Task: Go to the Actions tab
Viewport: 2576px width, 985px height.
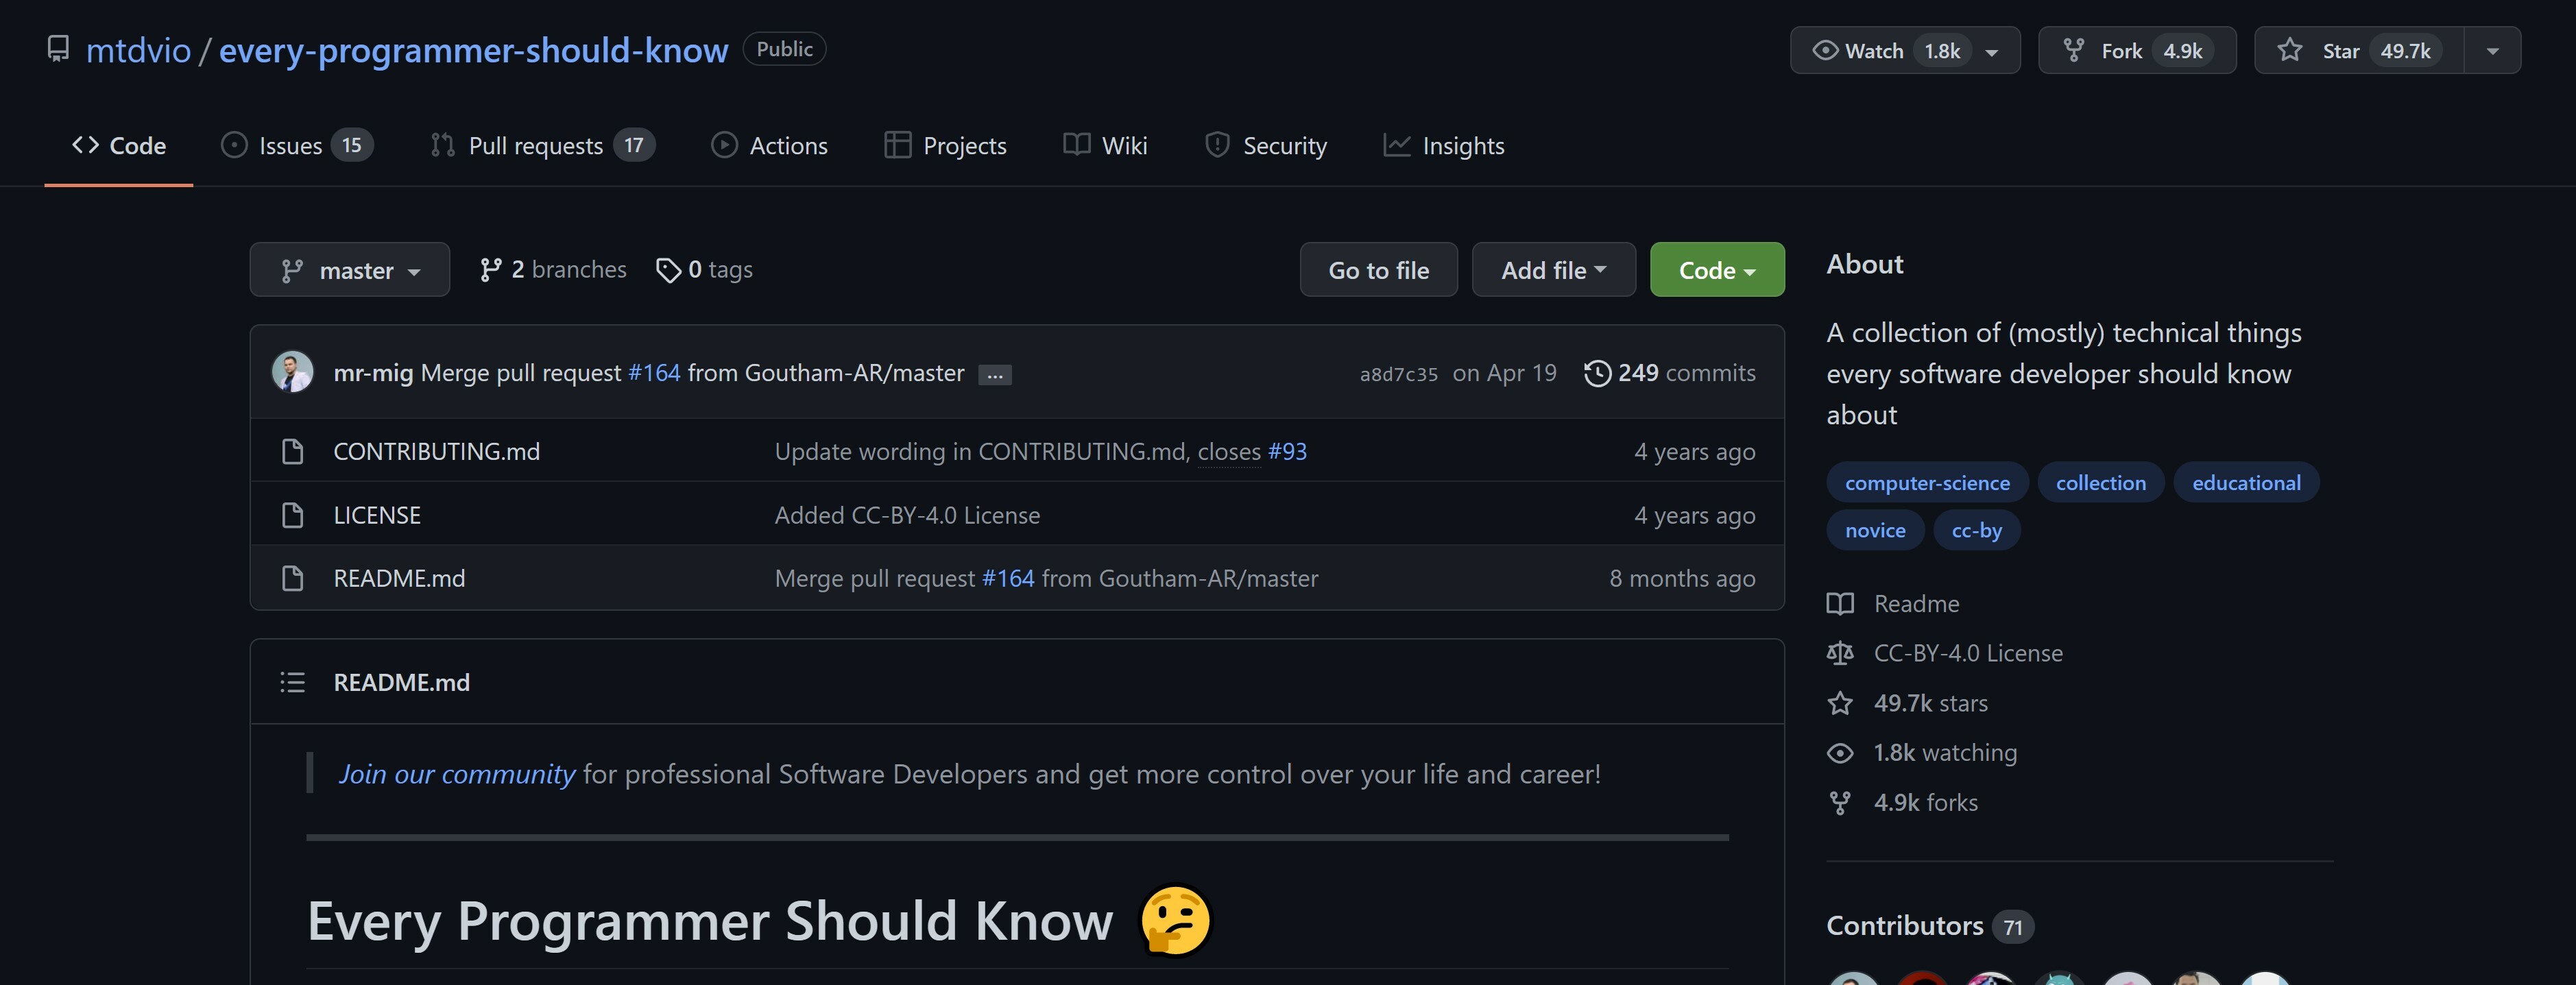Action: coord(769,145)
